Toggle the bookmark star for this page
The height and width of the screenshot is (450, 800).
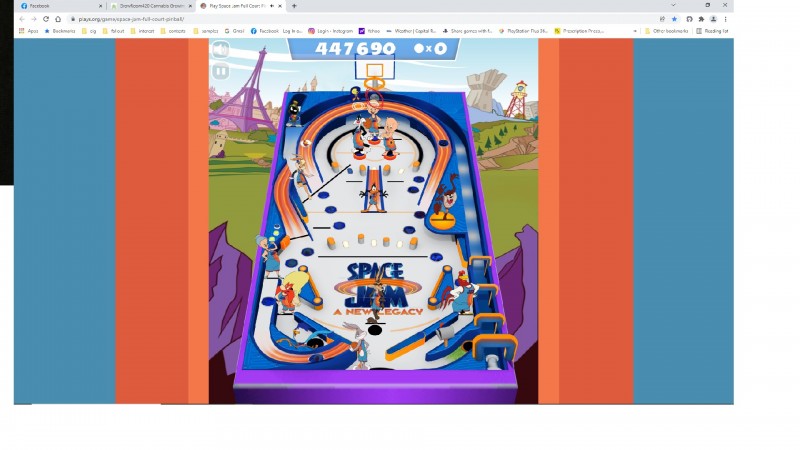[x=674, y=19]
